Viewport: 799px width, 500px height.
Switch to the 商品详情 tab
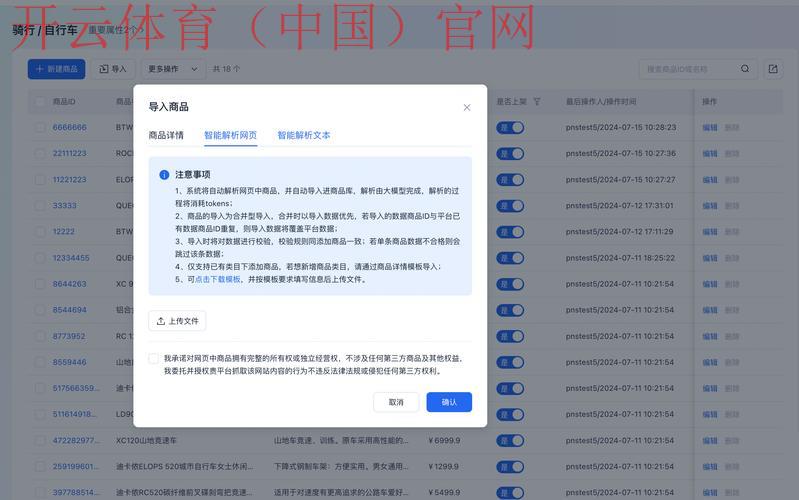pyautogui.click(x=166, y=135)
